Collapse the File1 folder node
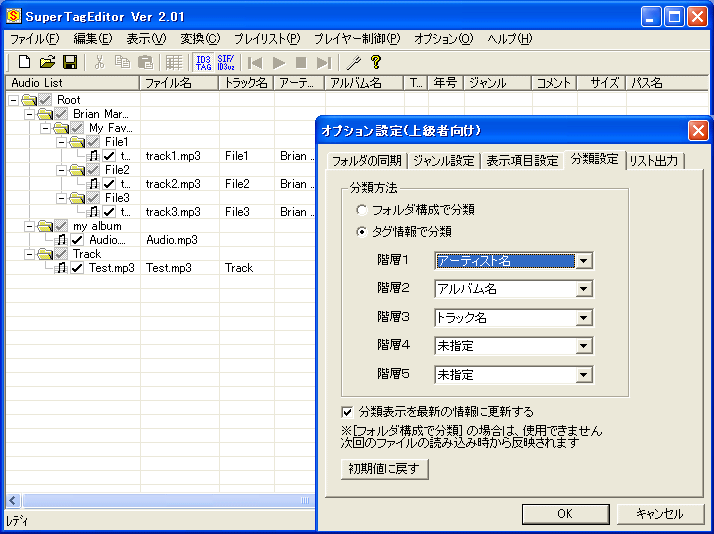 pos(61,142)
